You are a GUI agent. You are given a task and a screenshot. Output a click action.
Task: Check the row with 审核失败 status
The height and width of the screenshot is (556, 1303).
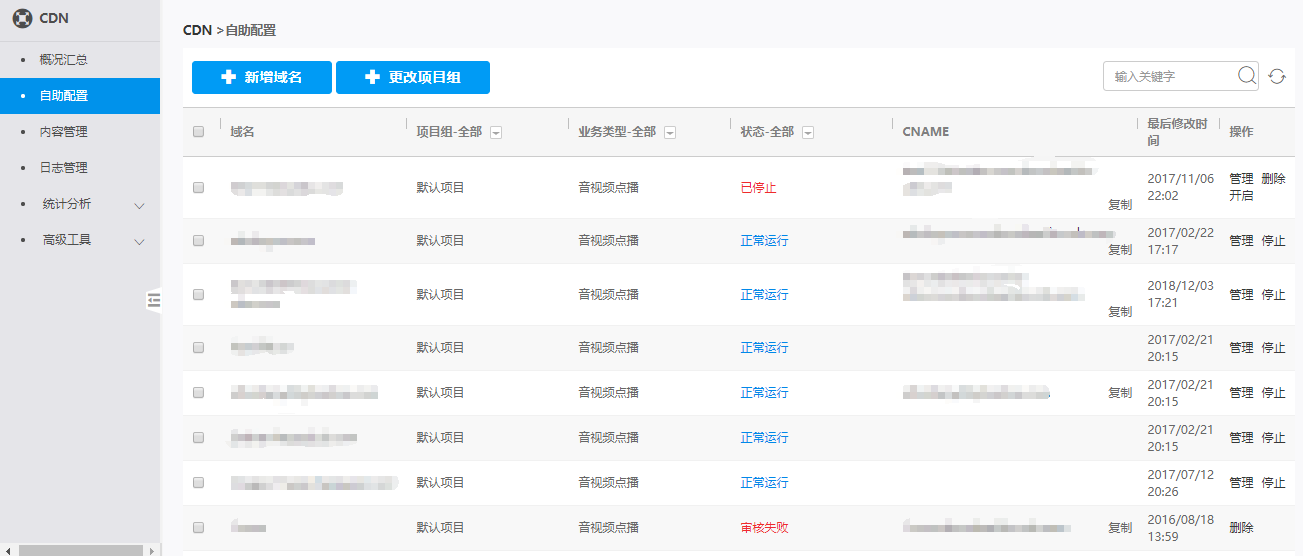pyautogui.click(x=198, y=527)
